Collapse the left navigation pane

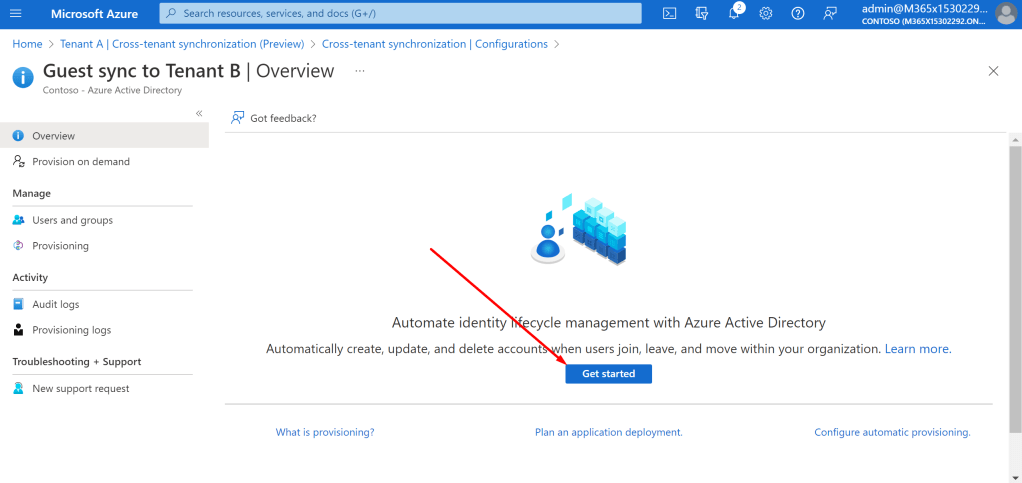[199, 114]
